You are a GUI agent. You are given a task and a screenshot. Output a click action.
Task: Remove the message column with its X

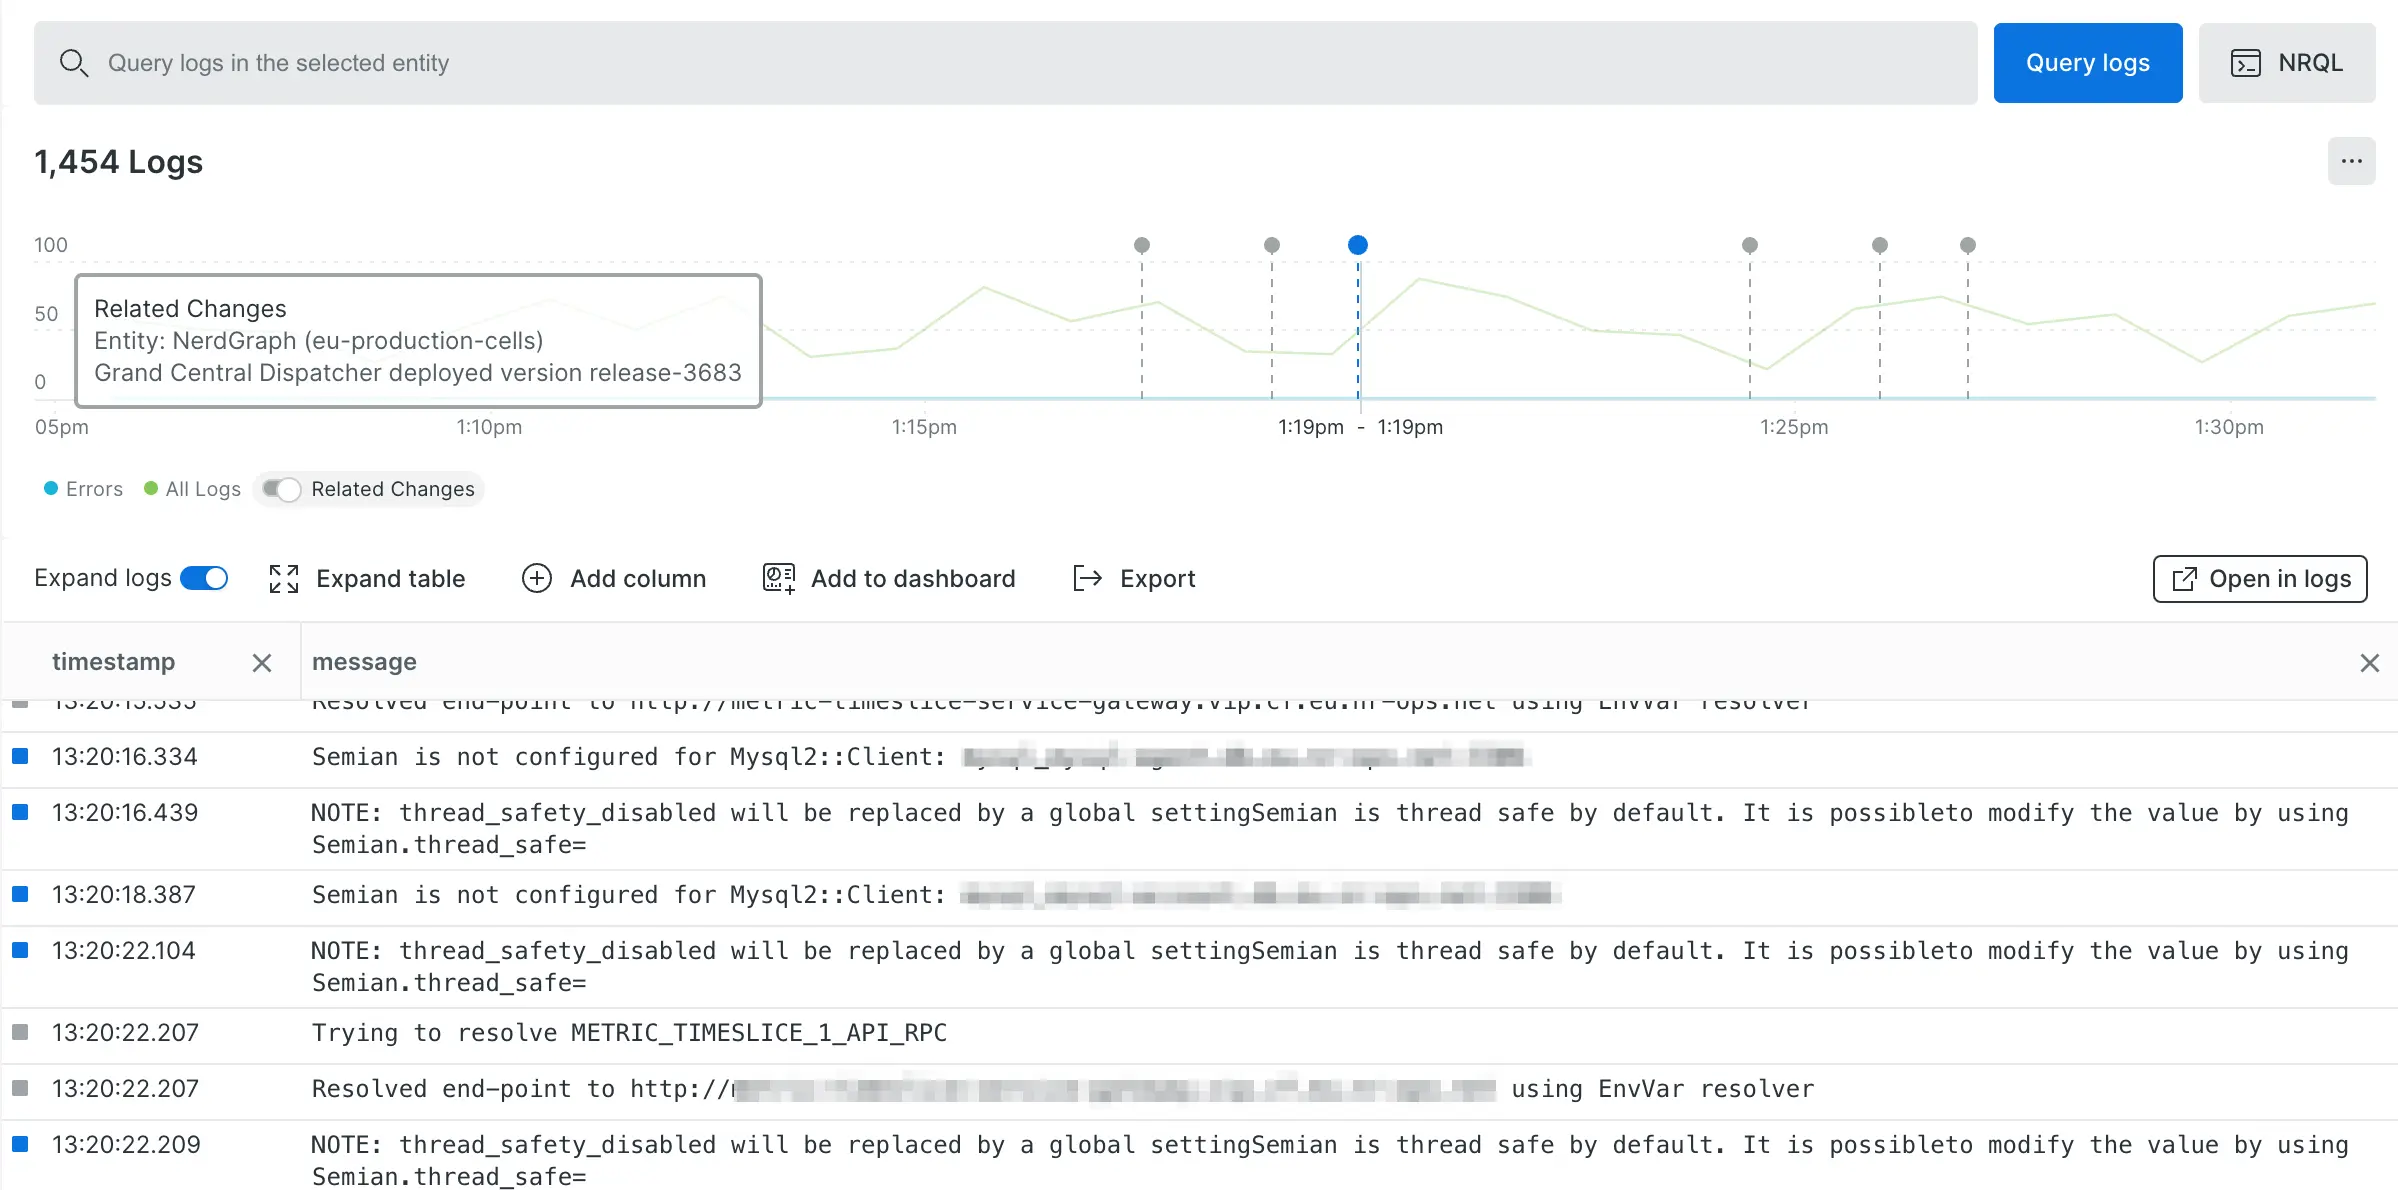pos(2369,663)
